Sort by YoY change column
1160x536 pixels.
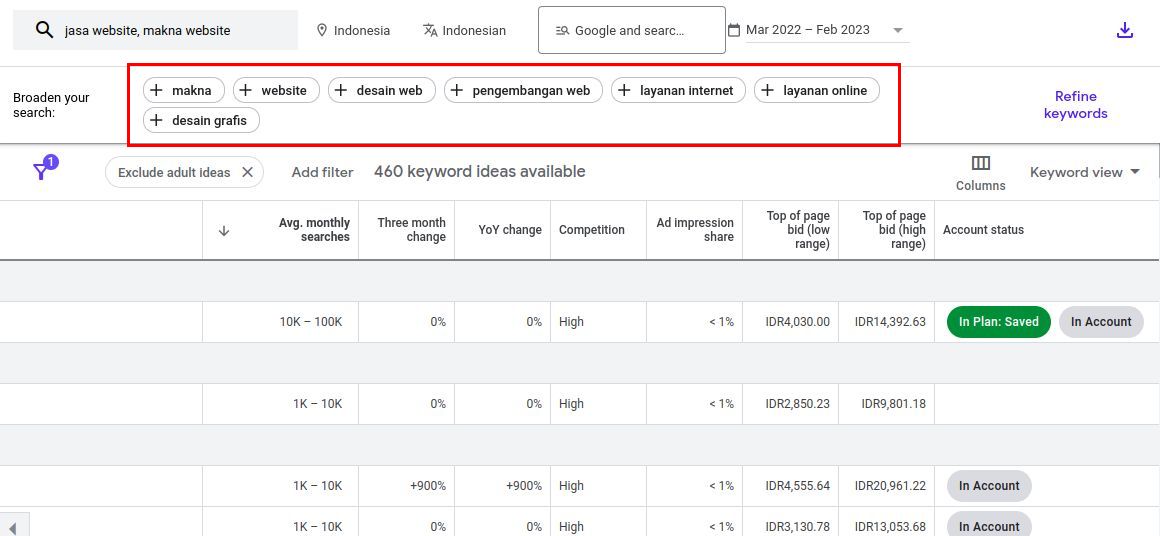coord(510,230)
